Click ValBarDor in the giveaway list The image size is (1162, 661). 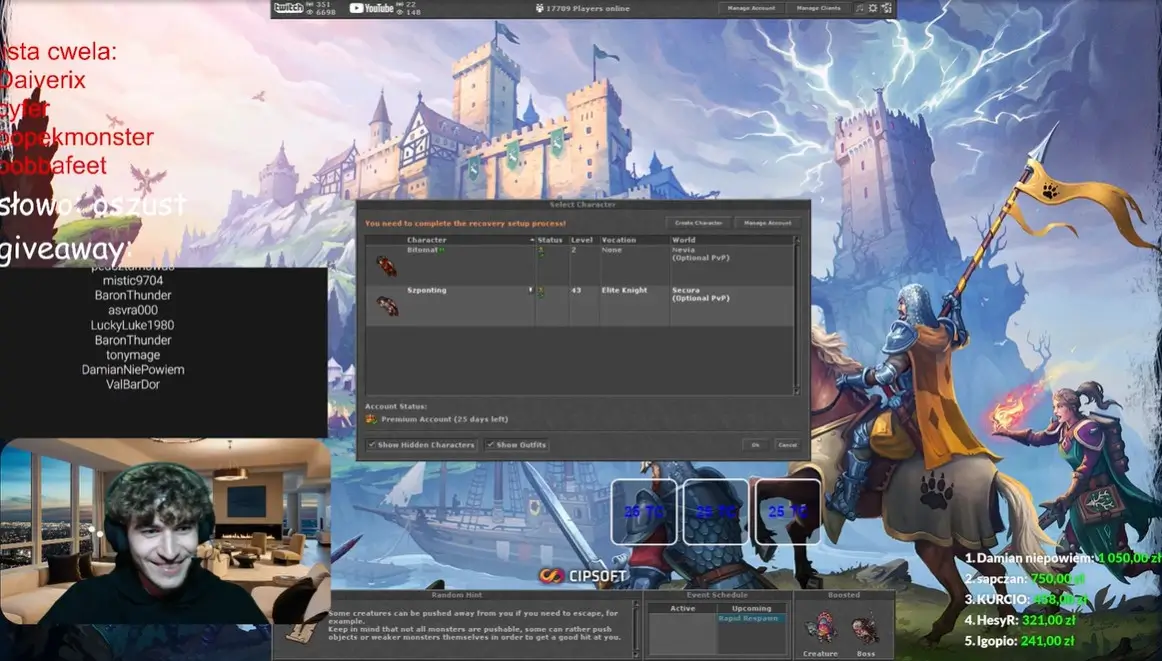pyautogui.click(x=133, y=384)
